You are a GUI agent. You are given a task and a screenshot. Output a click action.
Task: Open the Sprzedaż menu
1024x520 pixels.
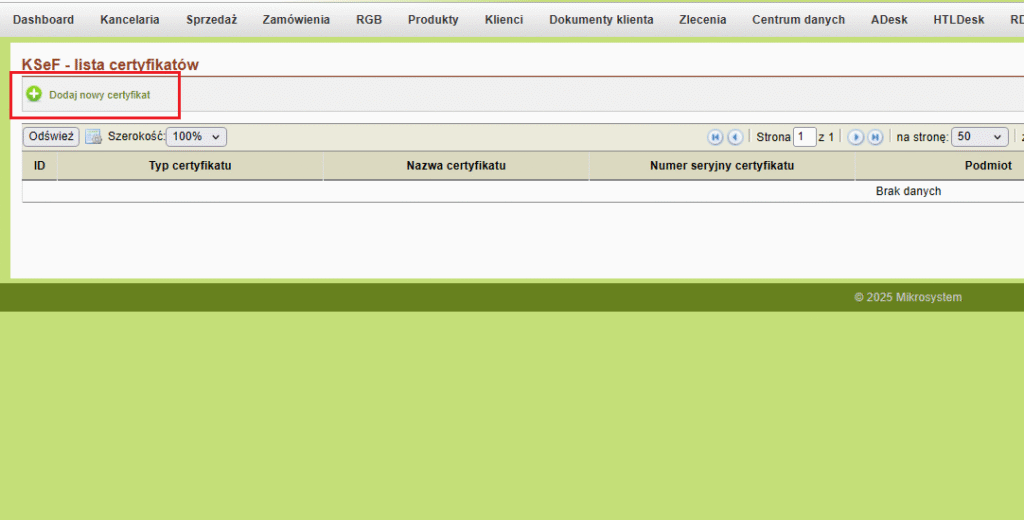click(x=211, y=20)
